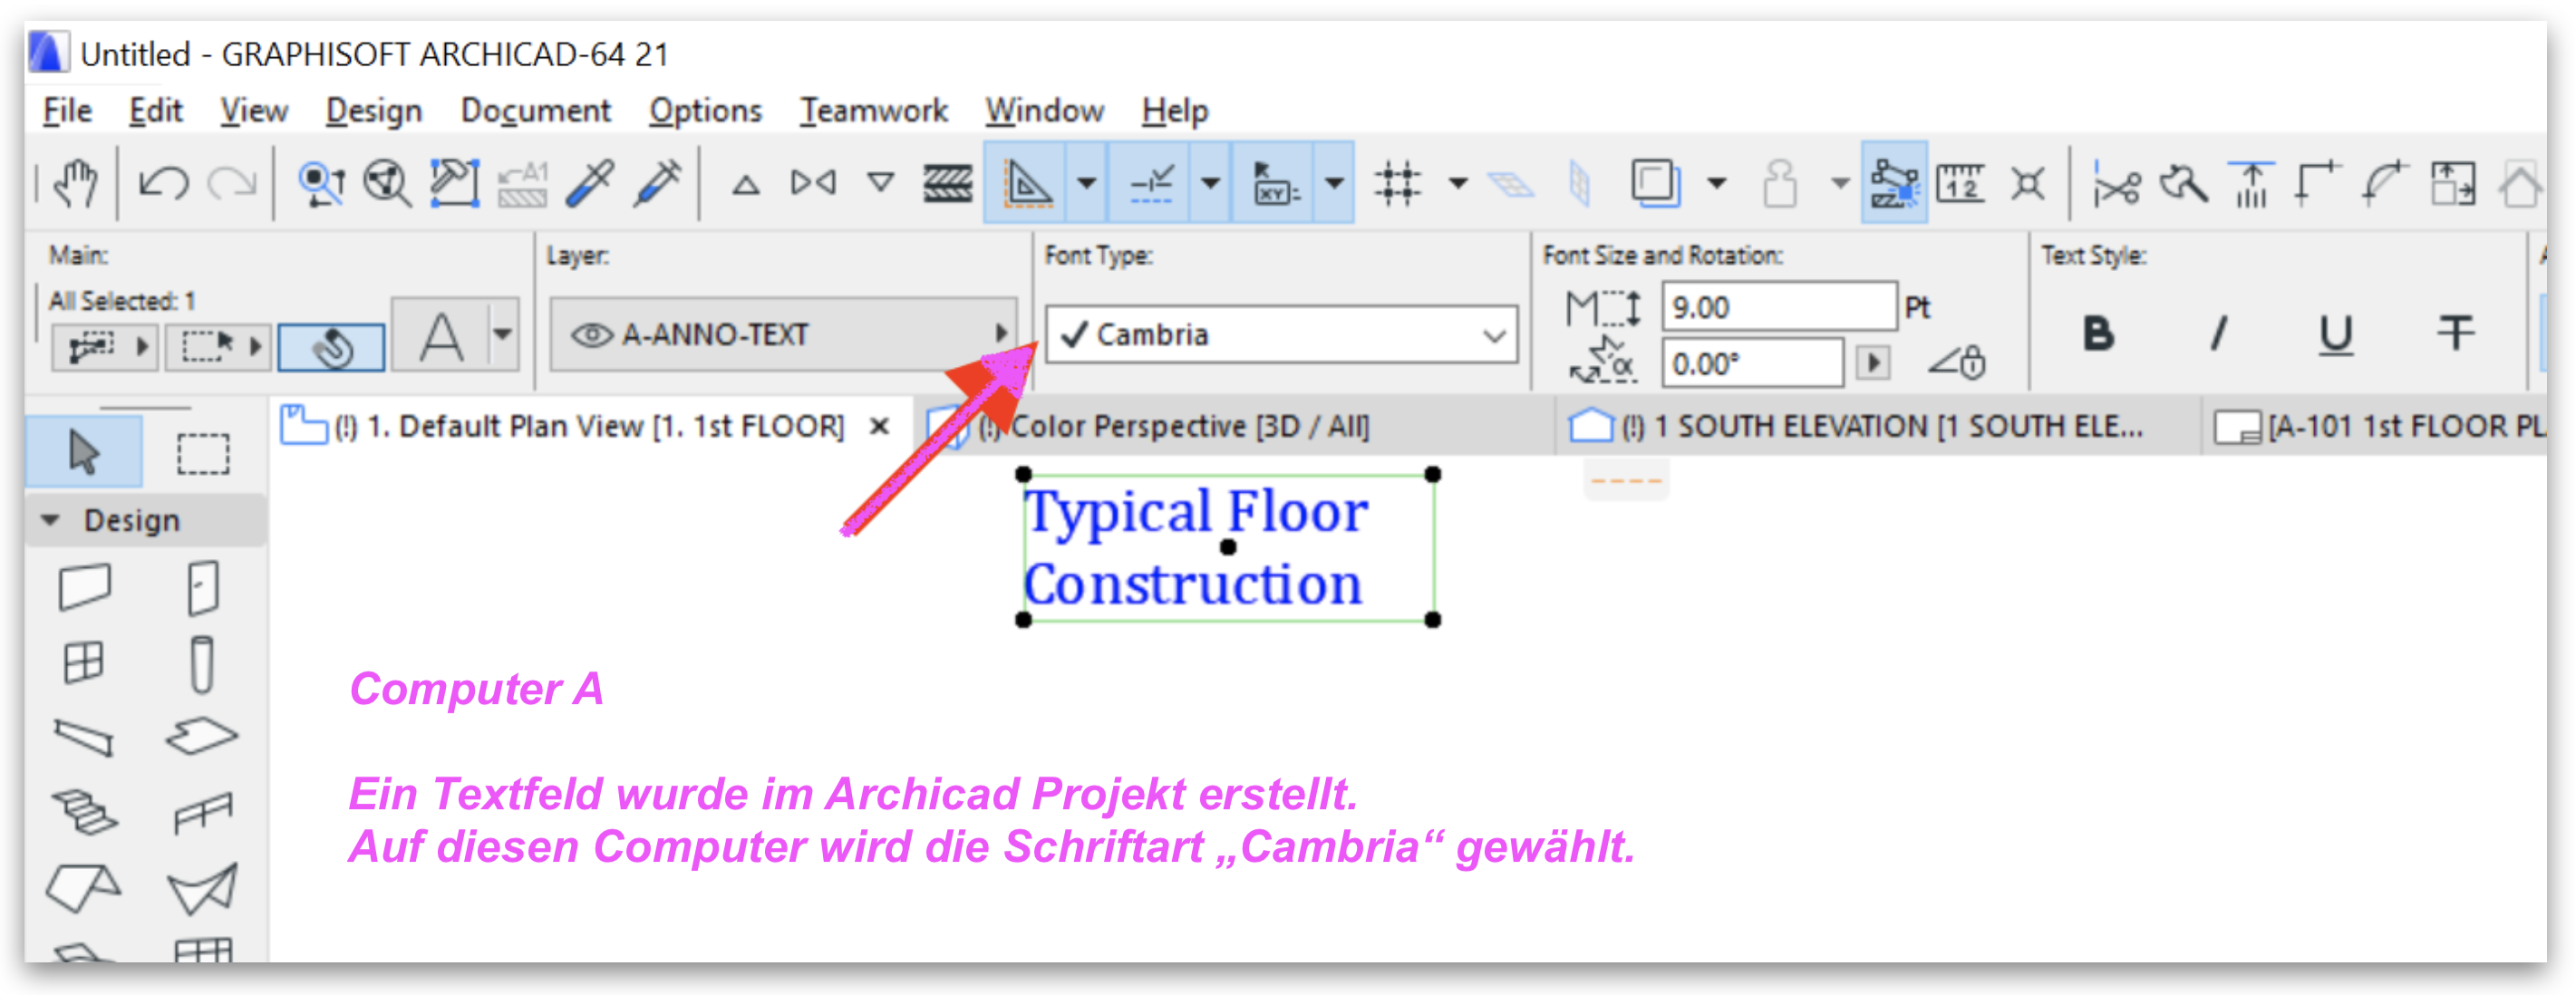
Task: Open the Suspend Groups dropdown arrow
Action: (1839, 183)
